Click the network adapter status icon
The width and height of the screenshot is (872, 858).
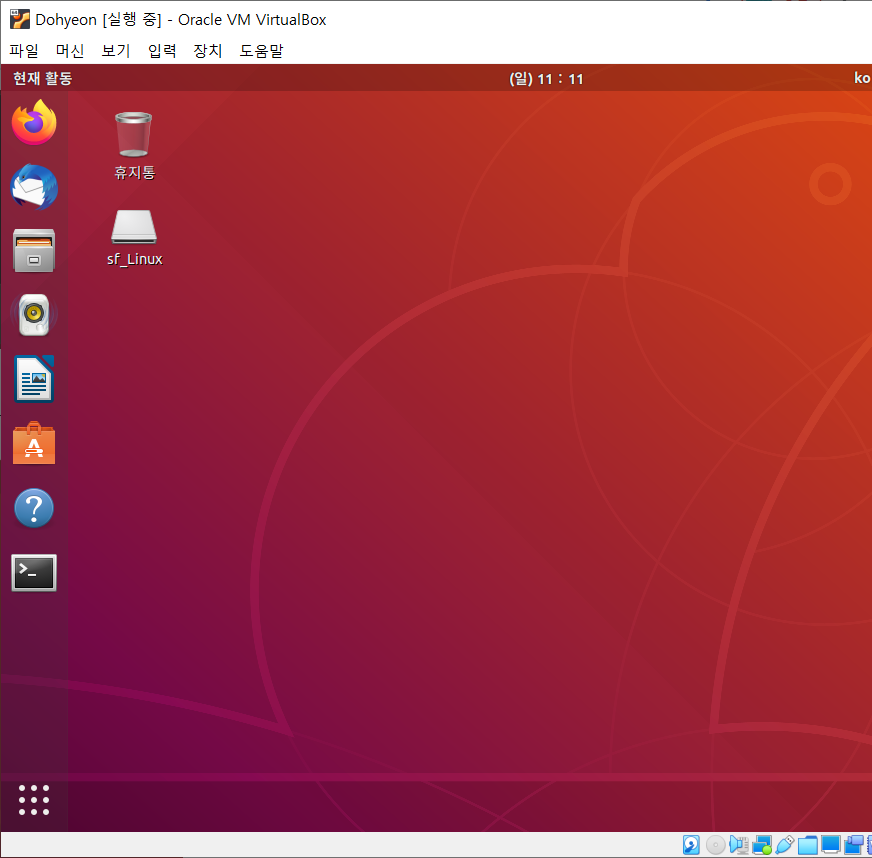(762, 845)
